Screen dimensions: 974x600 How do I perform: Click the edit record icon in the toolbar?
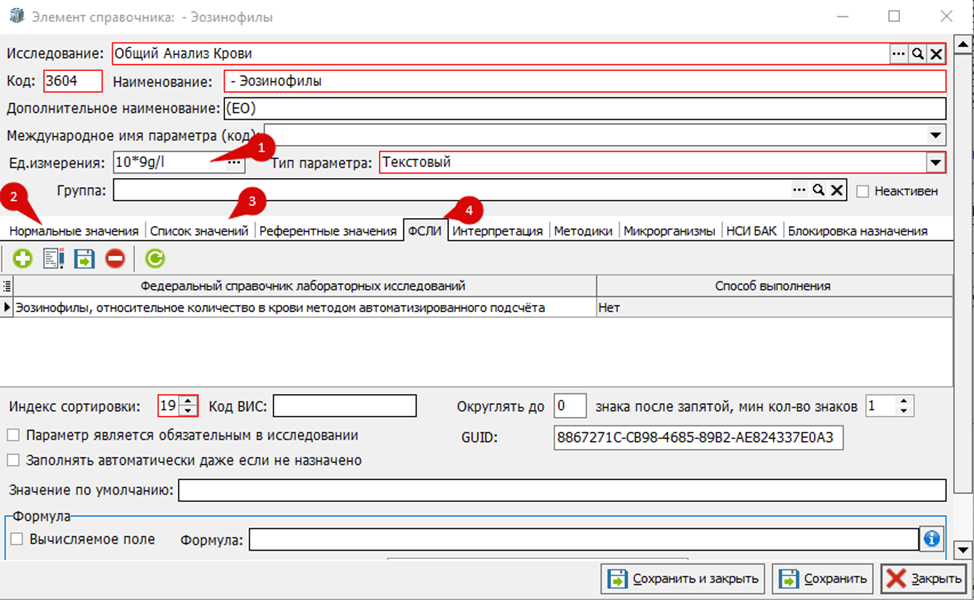click(x=53, y=258)
